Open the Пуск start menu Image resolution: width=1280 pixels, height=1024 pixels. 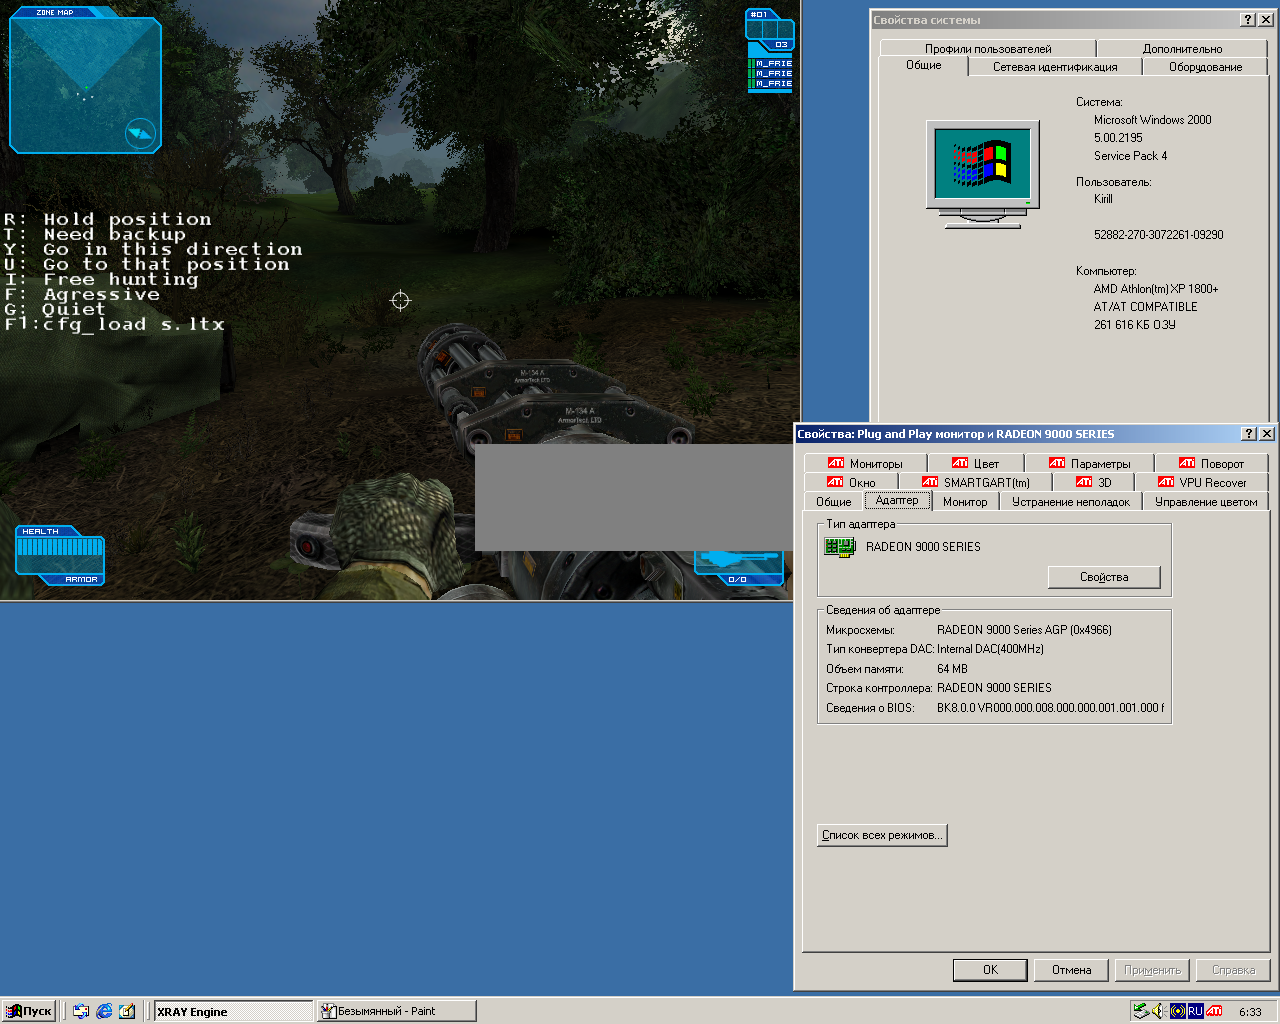pyautogui.click(x=29, y=1011)
